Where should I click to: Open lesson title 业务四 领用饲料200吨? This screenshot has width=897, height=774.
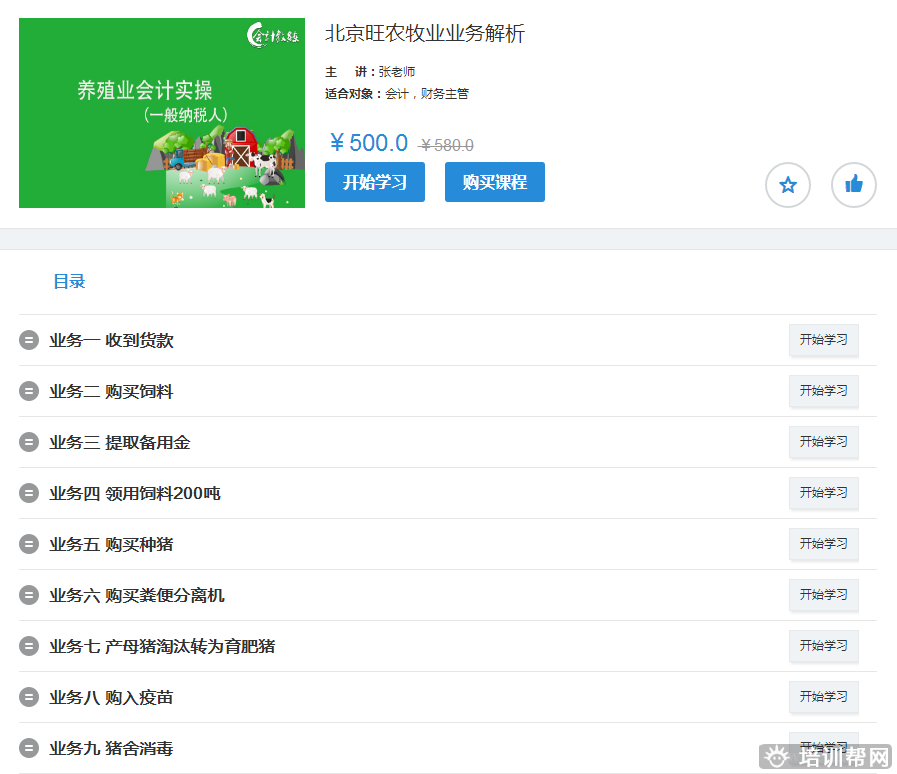135,493
